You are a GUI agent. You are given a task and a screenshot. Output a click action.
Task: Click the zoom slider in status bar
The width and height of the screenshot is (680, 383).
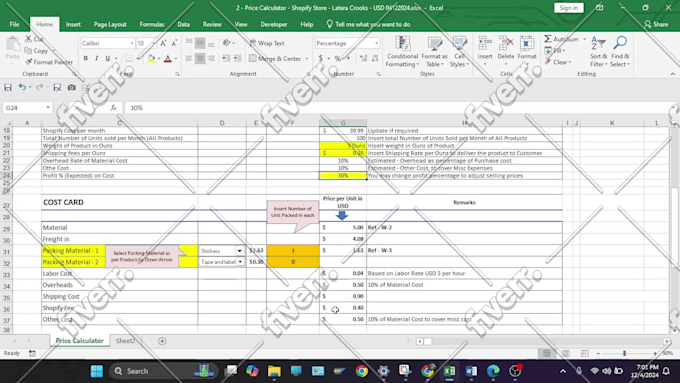point(624,354)
